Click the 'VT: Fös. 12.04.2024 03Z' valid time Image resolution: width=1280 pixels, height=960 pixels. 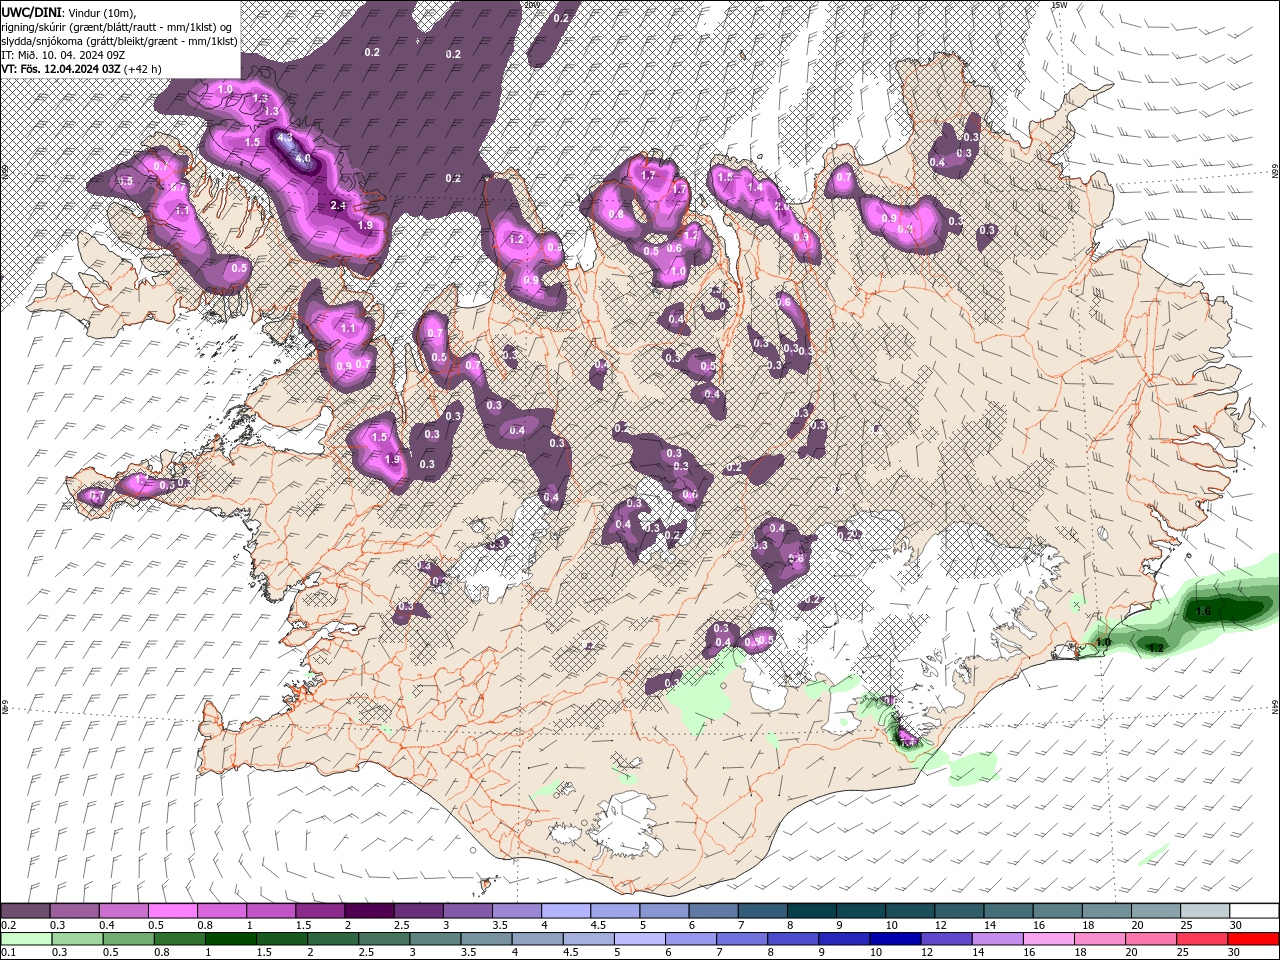(x=61, y=69)
